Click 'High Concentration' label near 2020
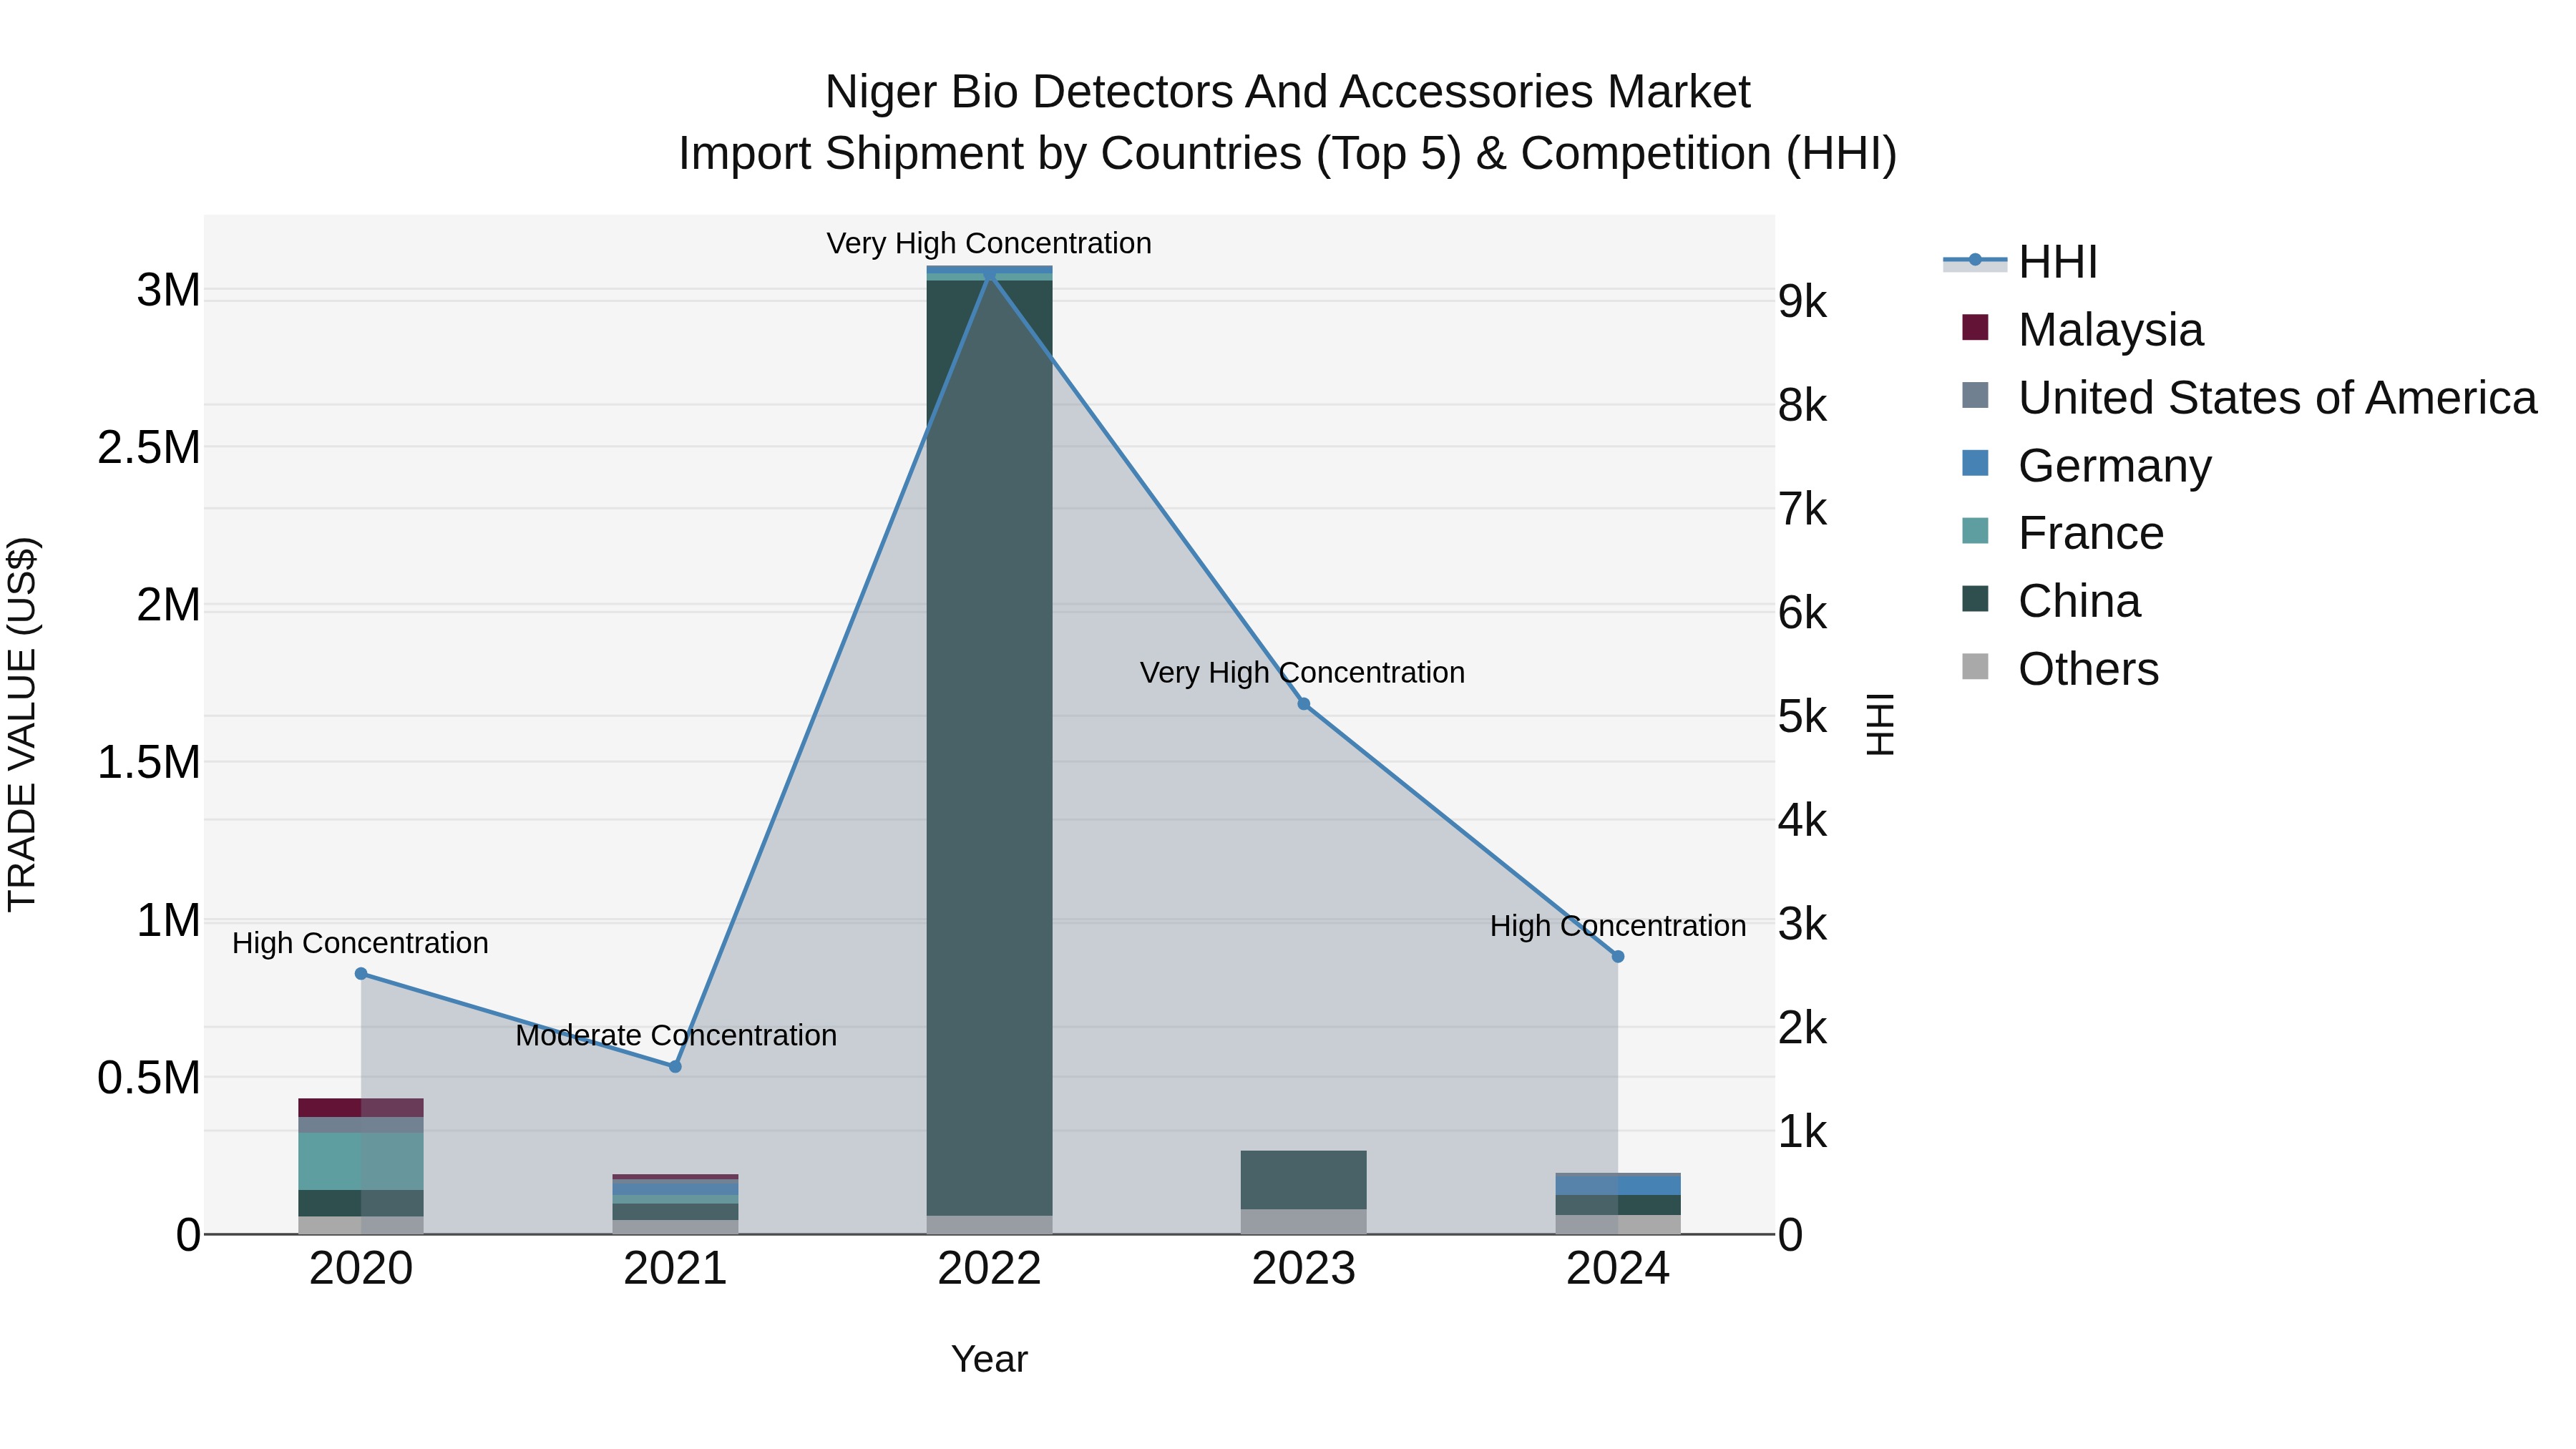Viewport: 2576px width, 1449px height. (x=360, y=944)
